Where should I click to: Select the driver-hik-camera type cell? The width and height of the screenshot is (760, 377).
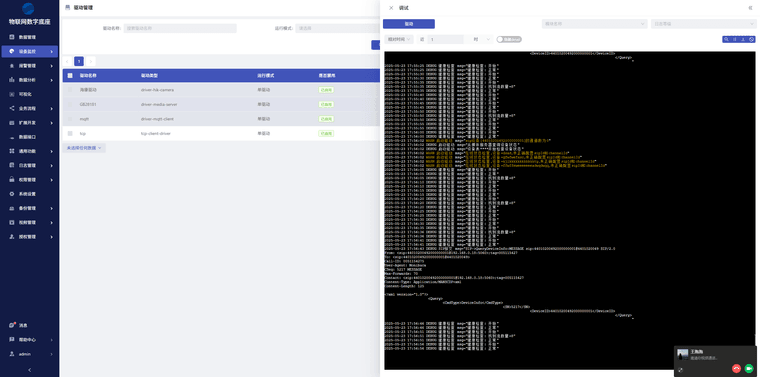158,90
